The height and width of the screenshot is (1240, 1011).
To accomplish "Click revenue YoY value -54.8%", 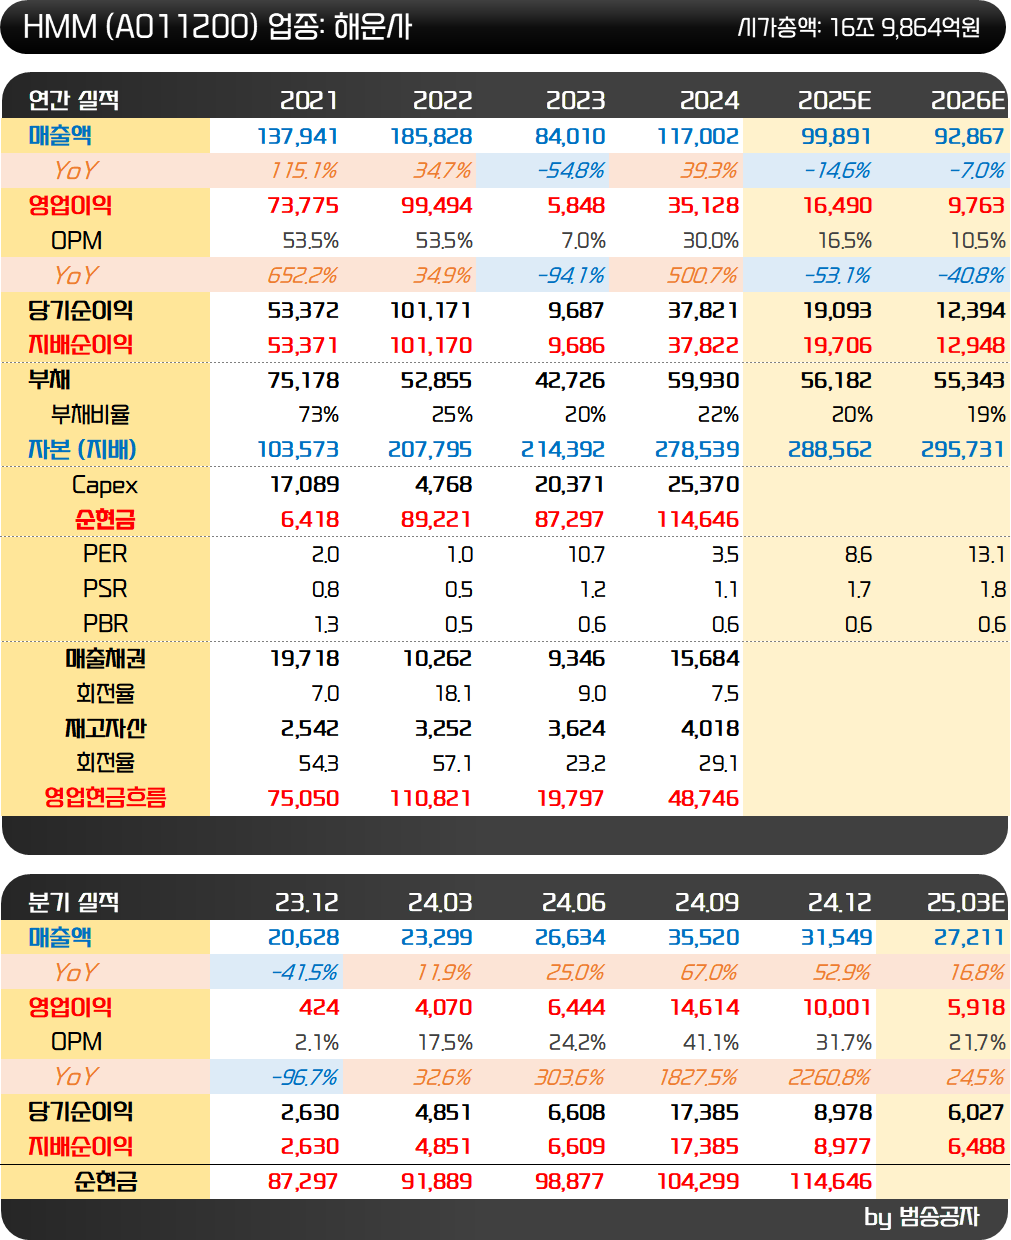I will [x=571, y=171].
